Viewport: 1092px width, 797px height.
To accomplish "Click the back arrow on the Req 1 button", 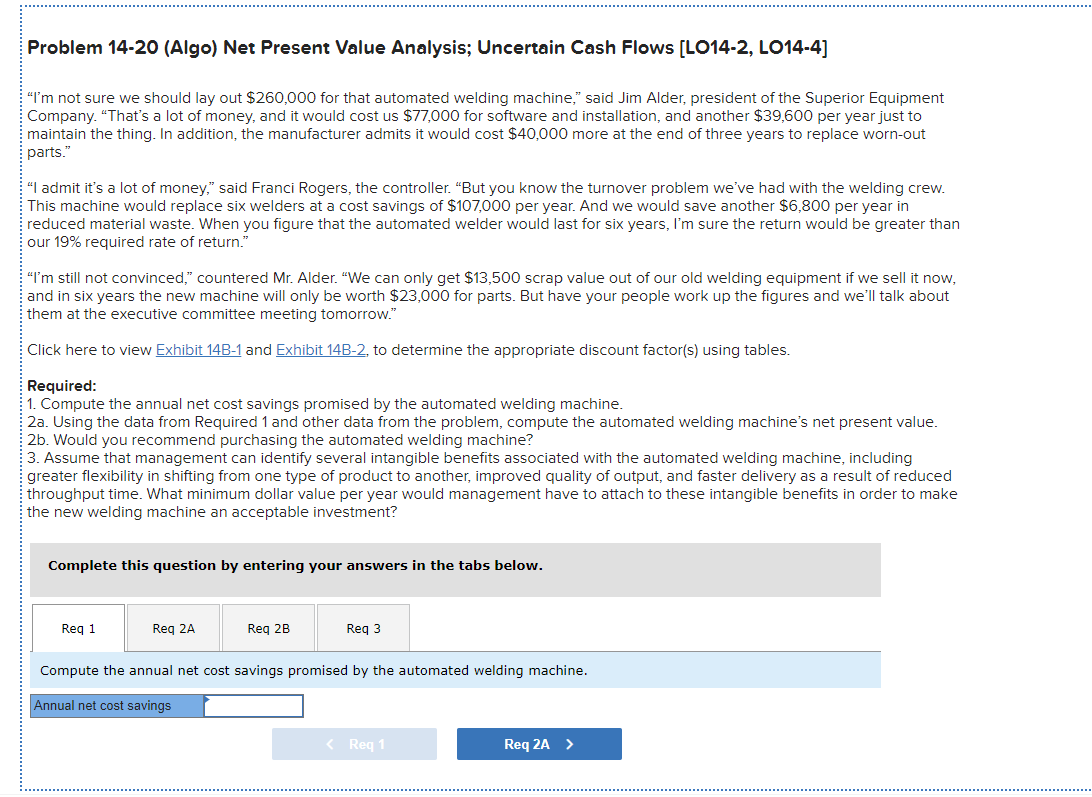I will pyautogui.click(x=330, y=744).
